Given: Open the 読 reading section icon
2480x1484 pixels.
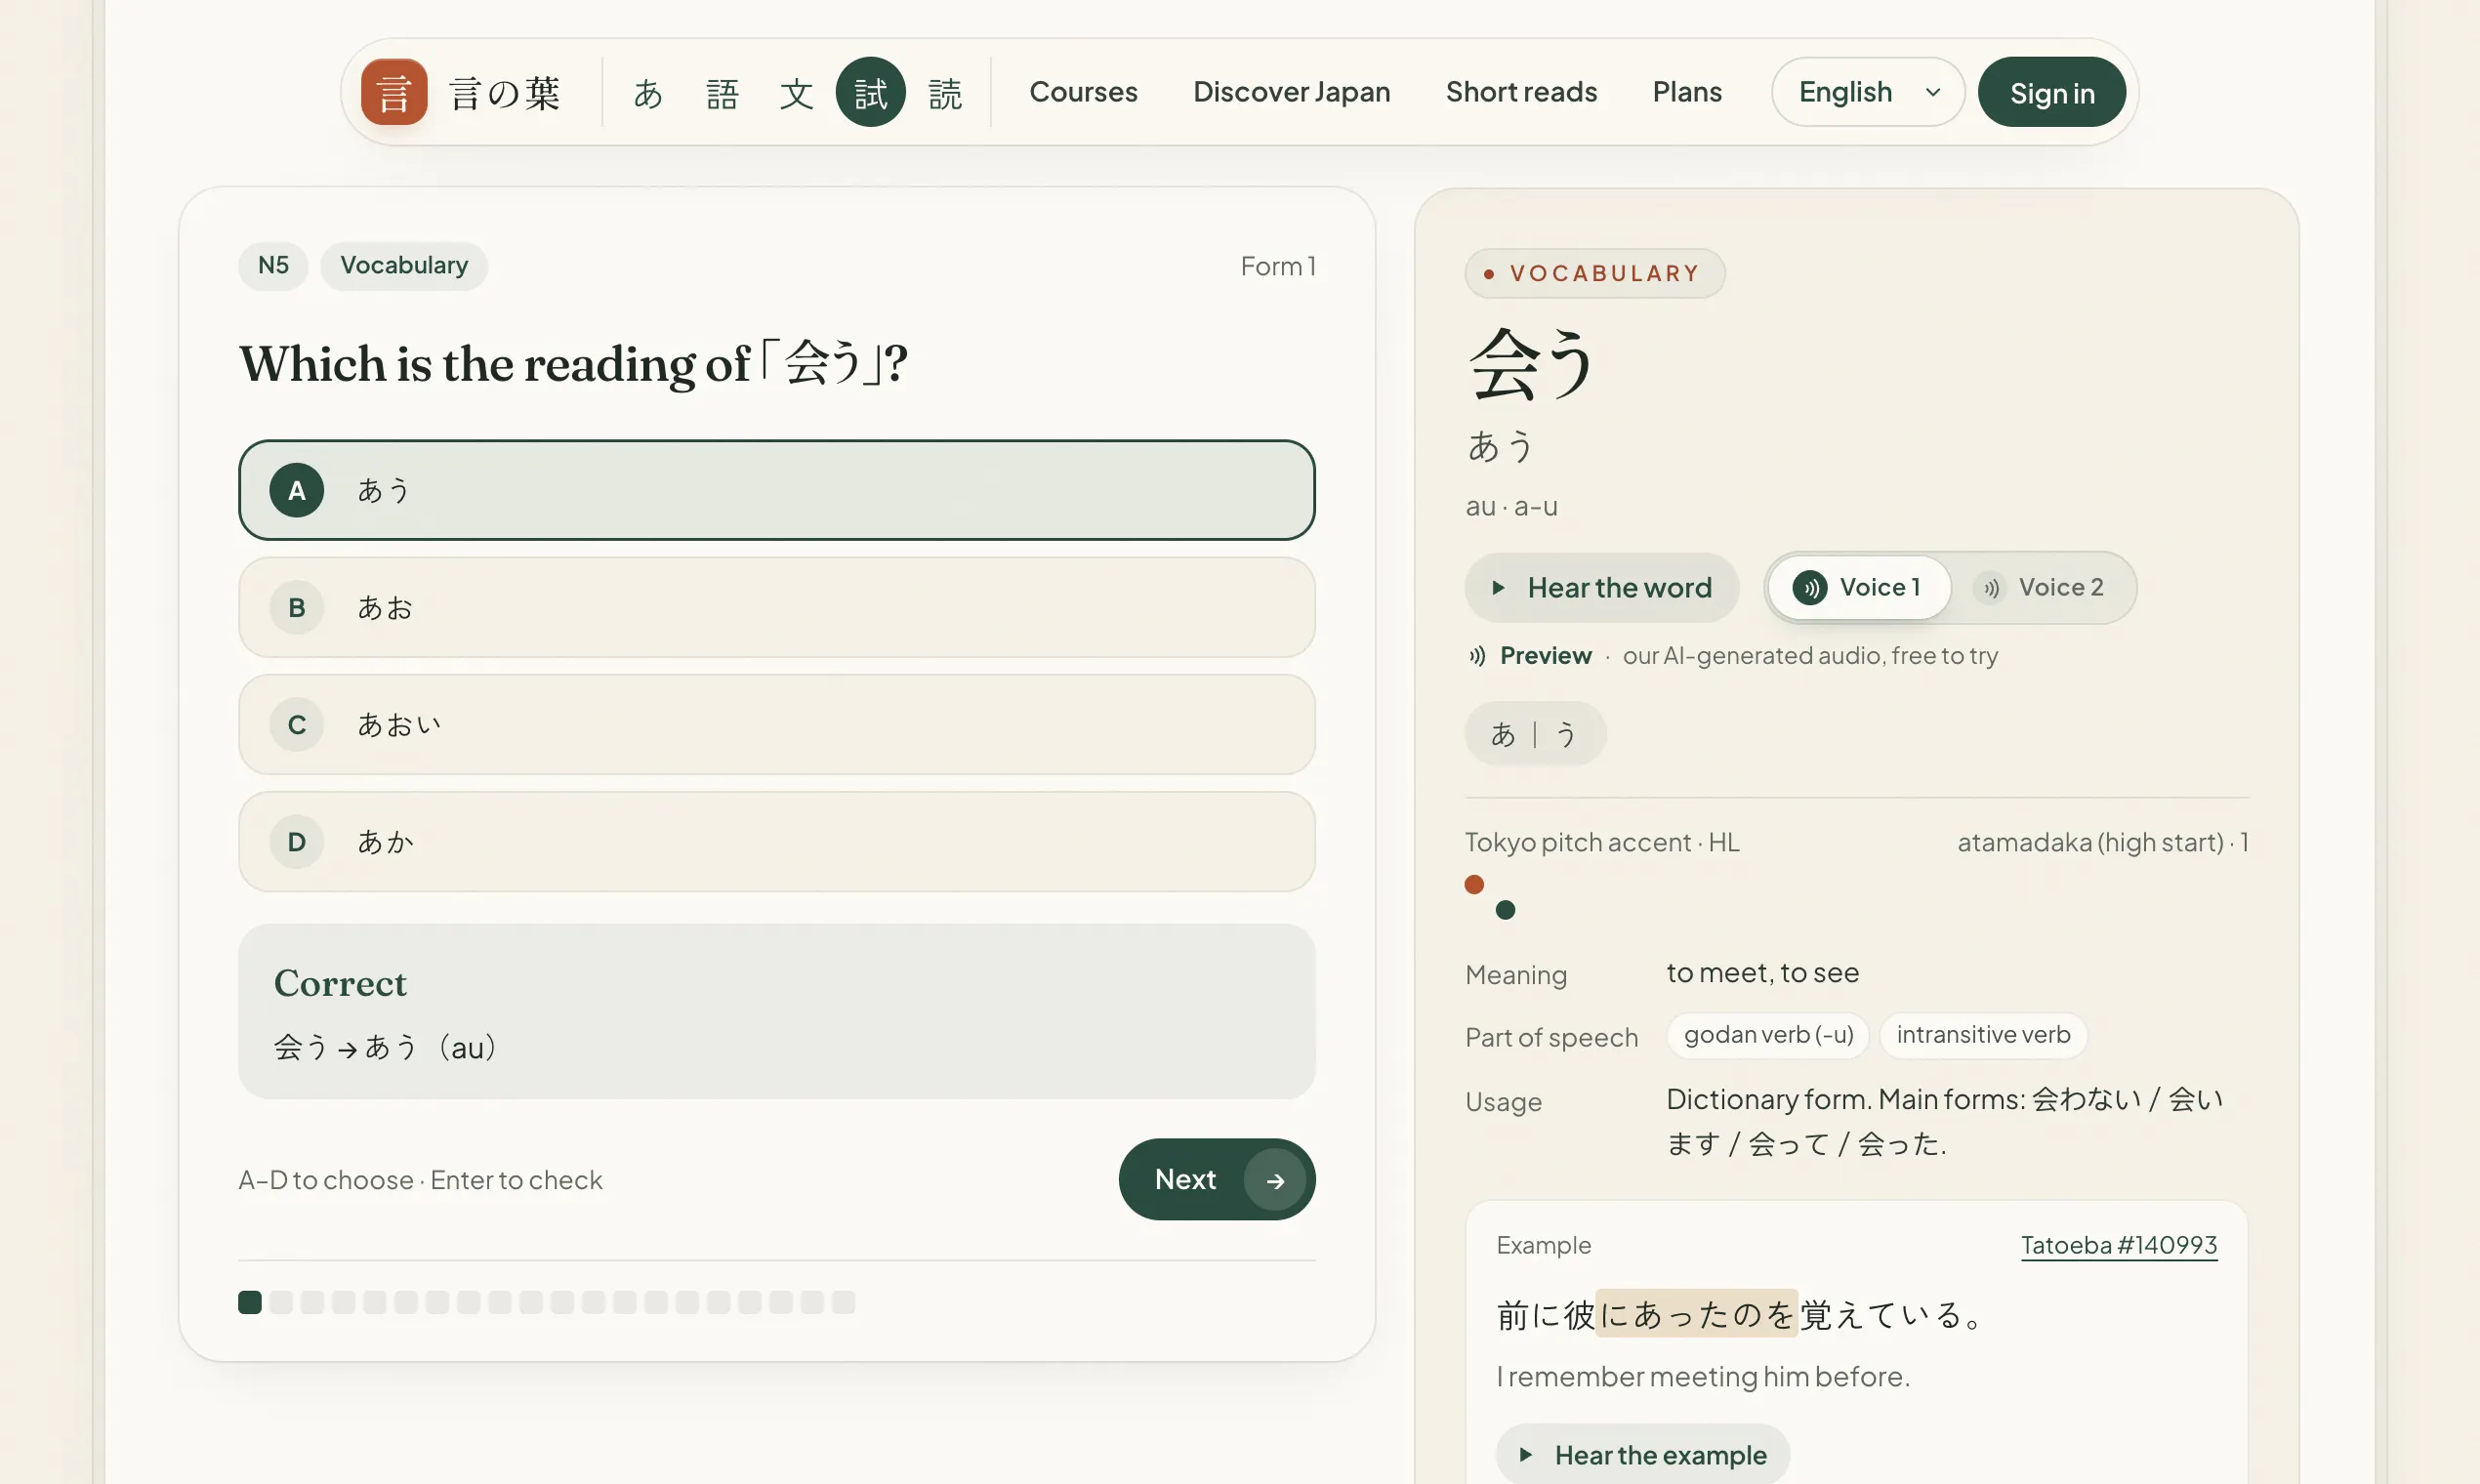Looking at the screenshot, I should tap(945, 93).
